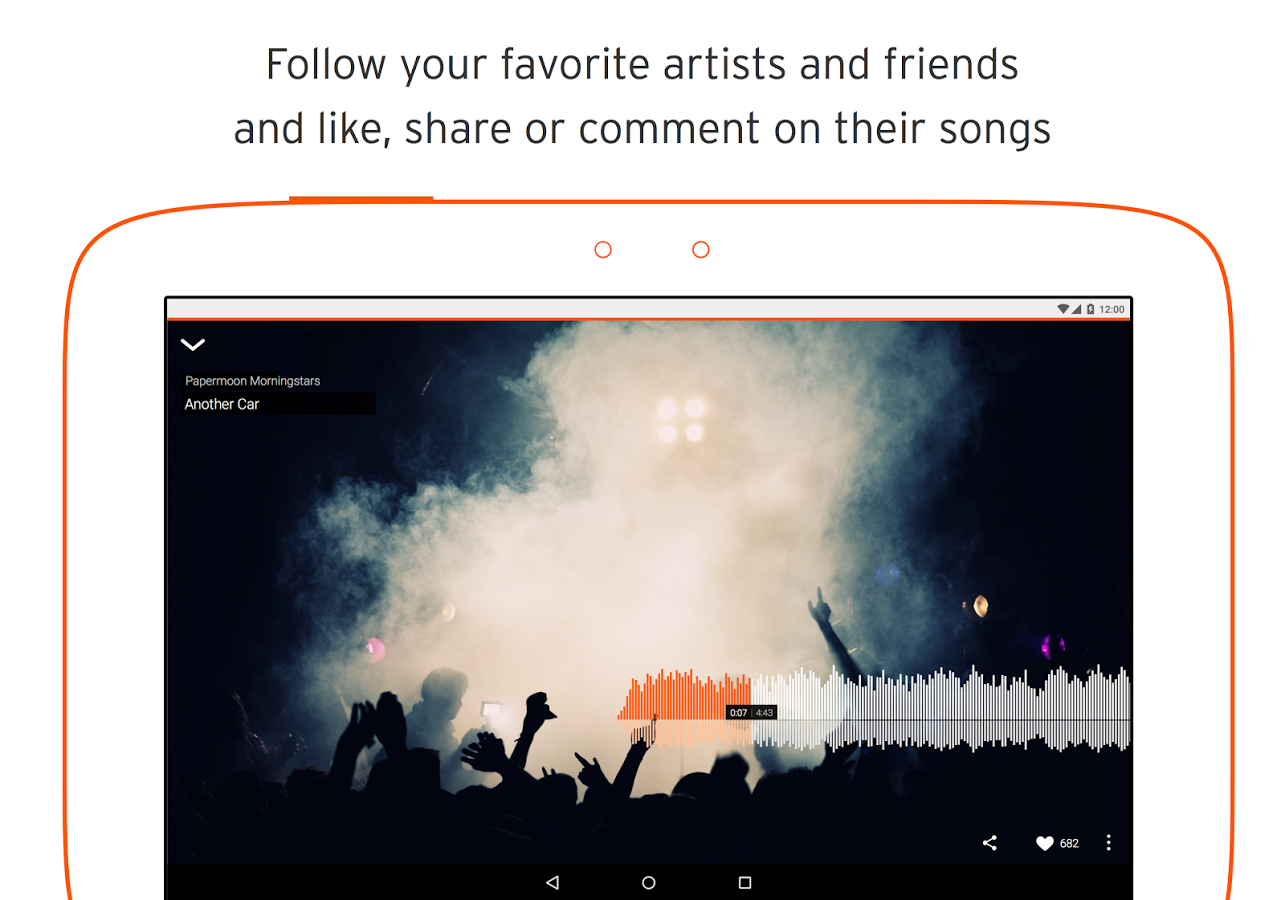The height and width of the screenshot is (900, 1285).
Task: Click the 682 likes count
Action: [x=1069, y=844]
